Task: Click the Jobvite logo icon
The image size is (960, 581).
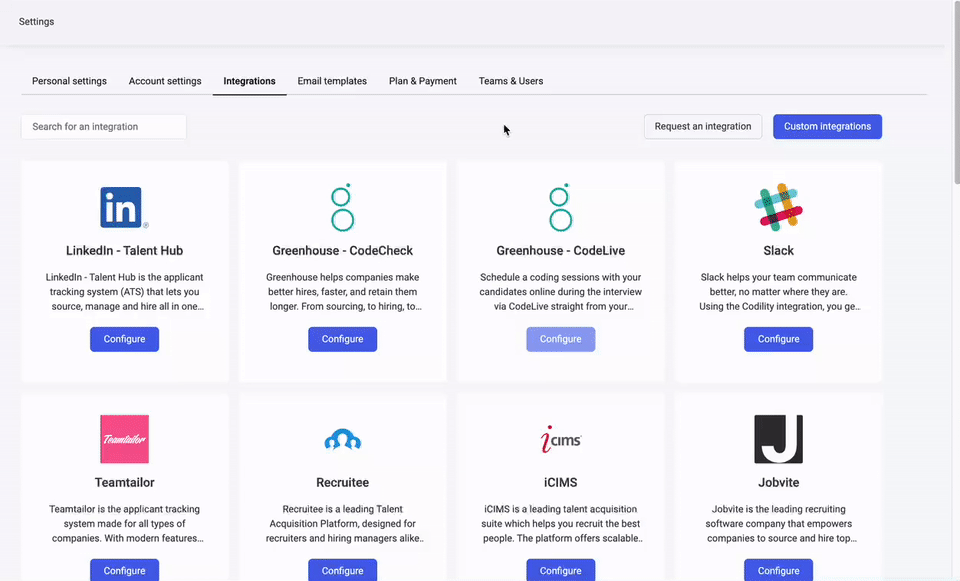Action: point(778,439)
